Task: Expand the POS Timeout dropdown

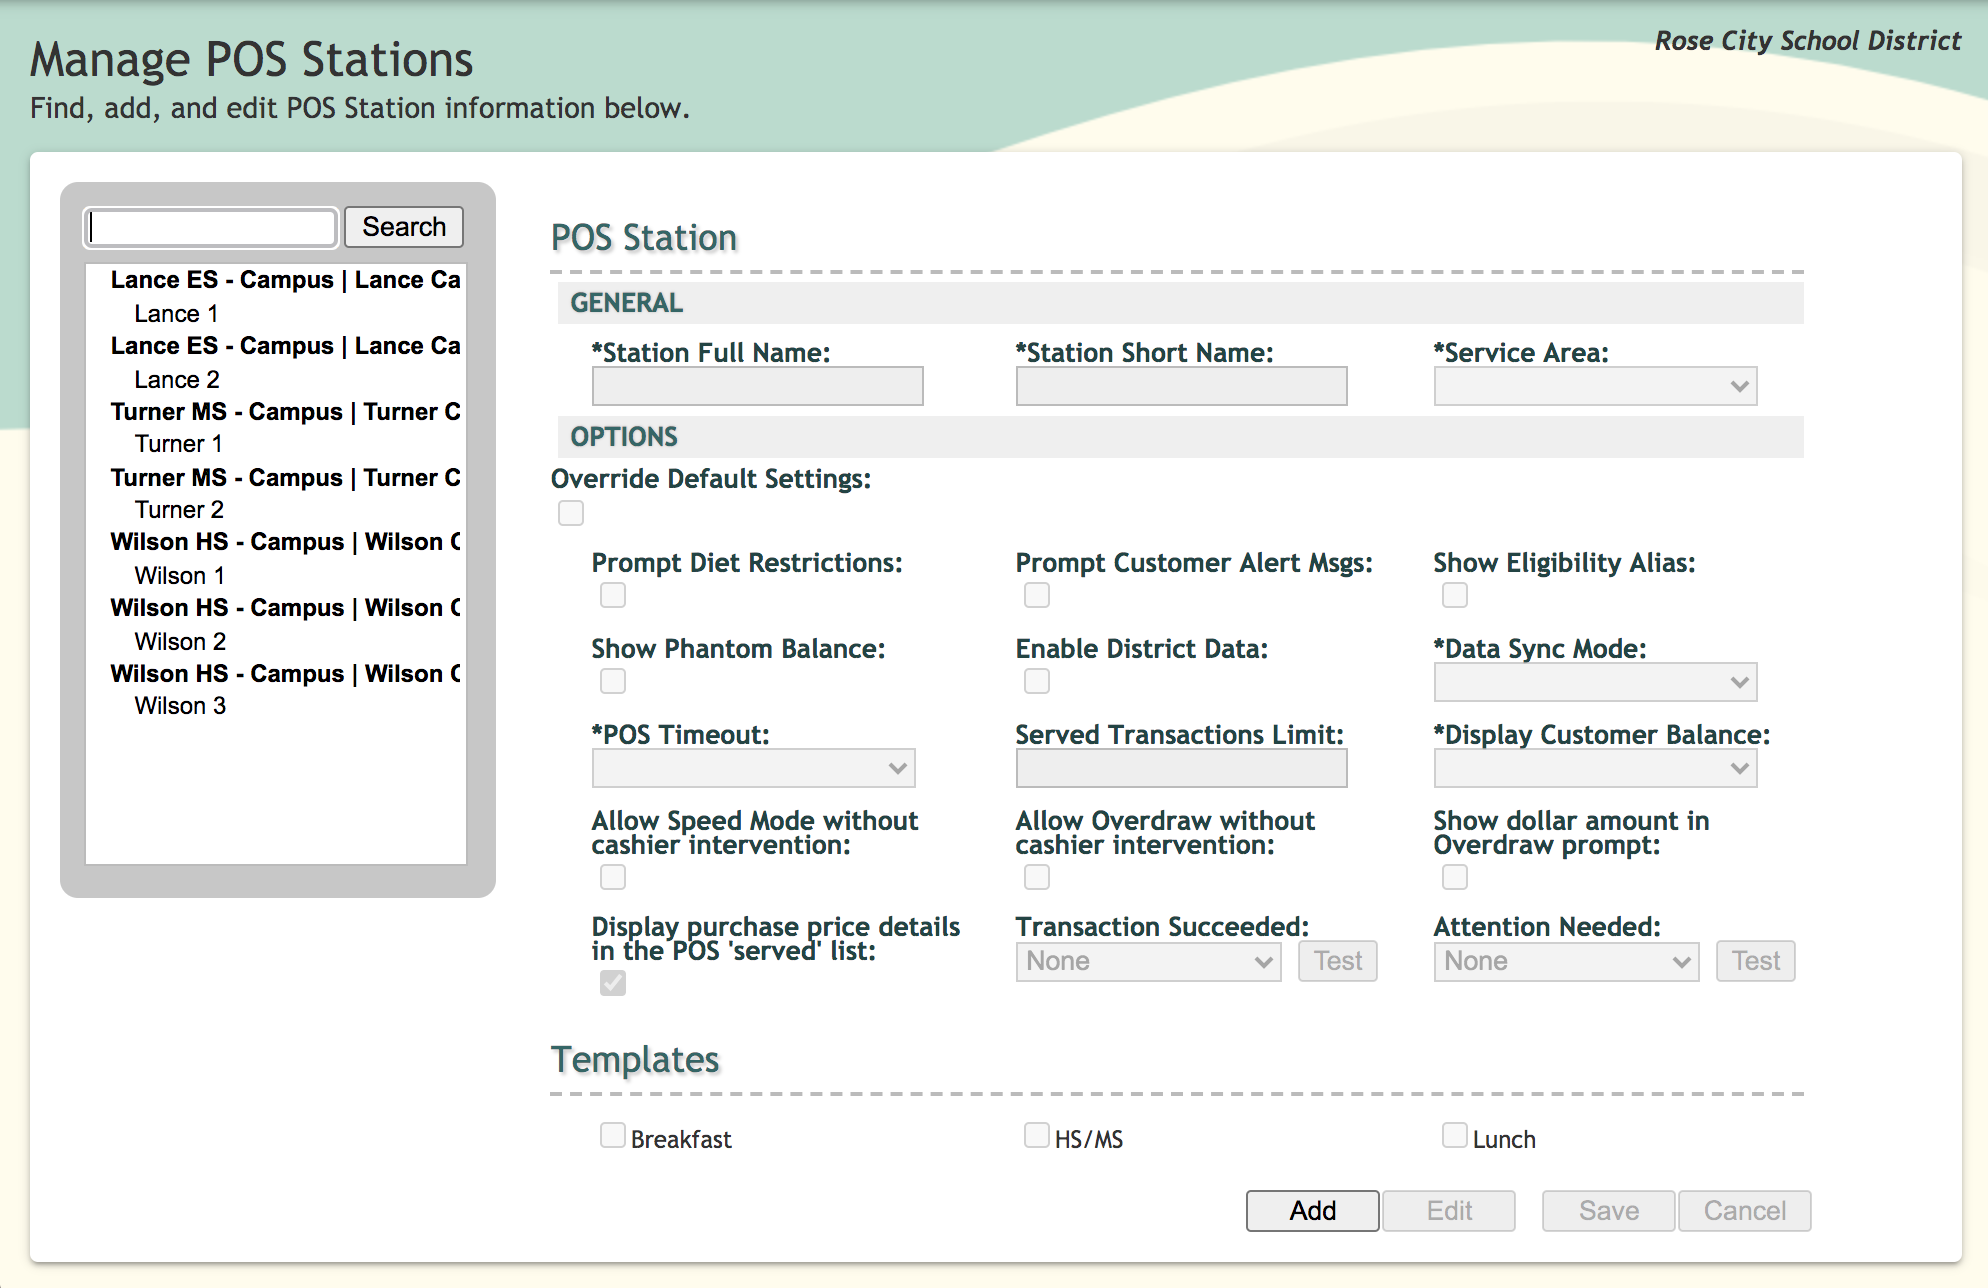Action: [753, 768]
